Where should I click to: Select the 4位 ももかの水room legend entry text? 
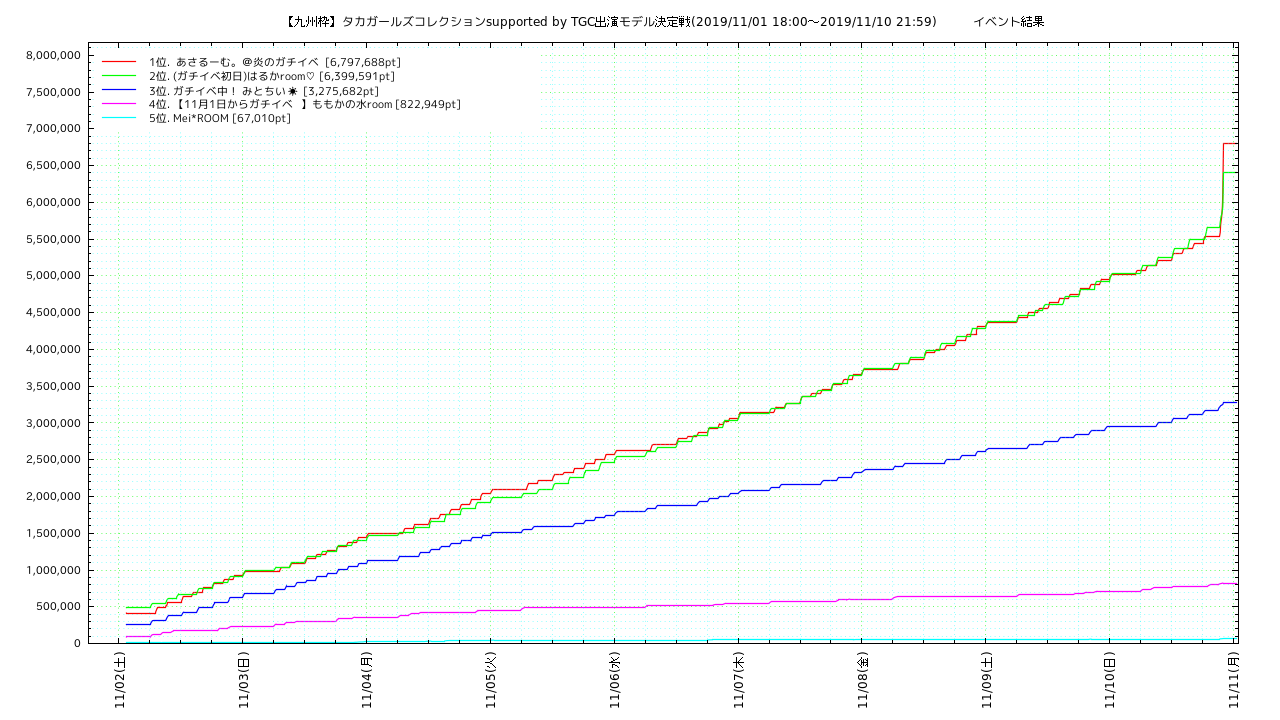pos(304,104)
